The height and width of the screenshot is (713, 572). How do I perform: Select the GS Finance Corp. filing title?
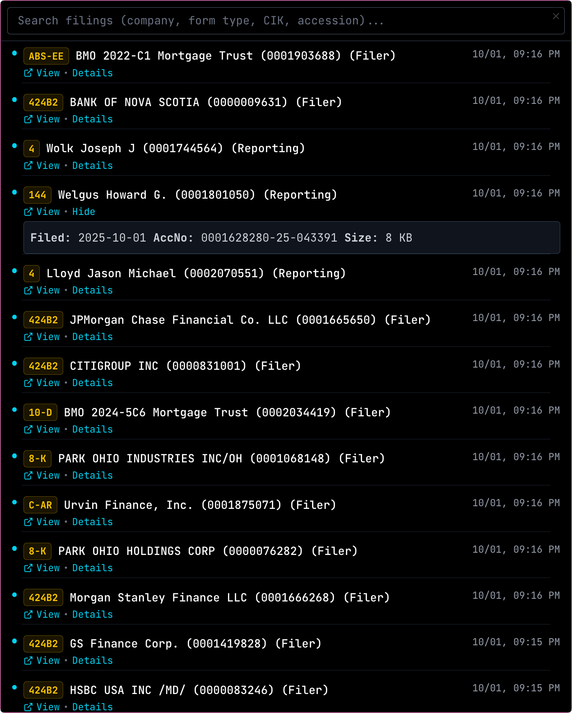point(196,644)
